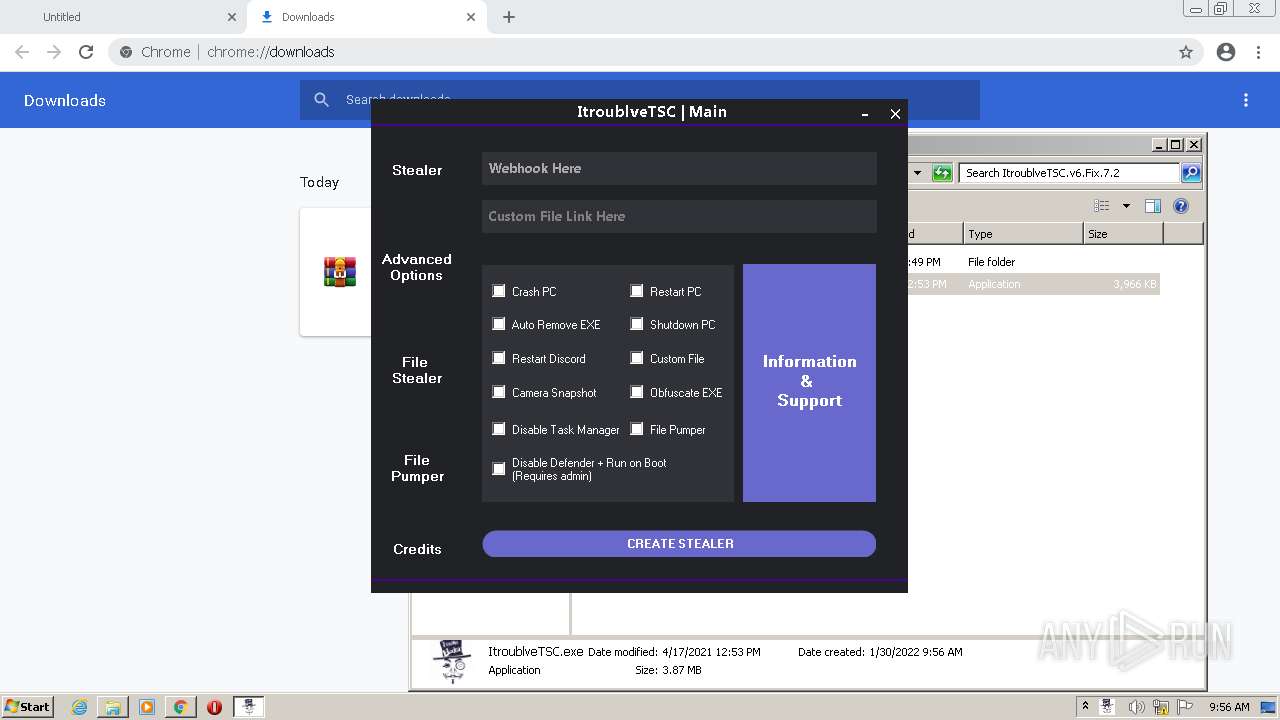Click the WinRAR archive download icon
Screen dimensions: 1280x720
tap(340, 272)
